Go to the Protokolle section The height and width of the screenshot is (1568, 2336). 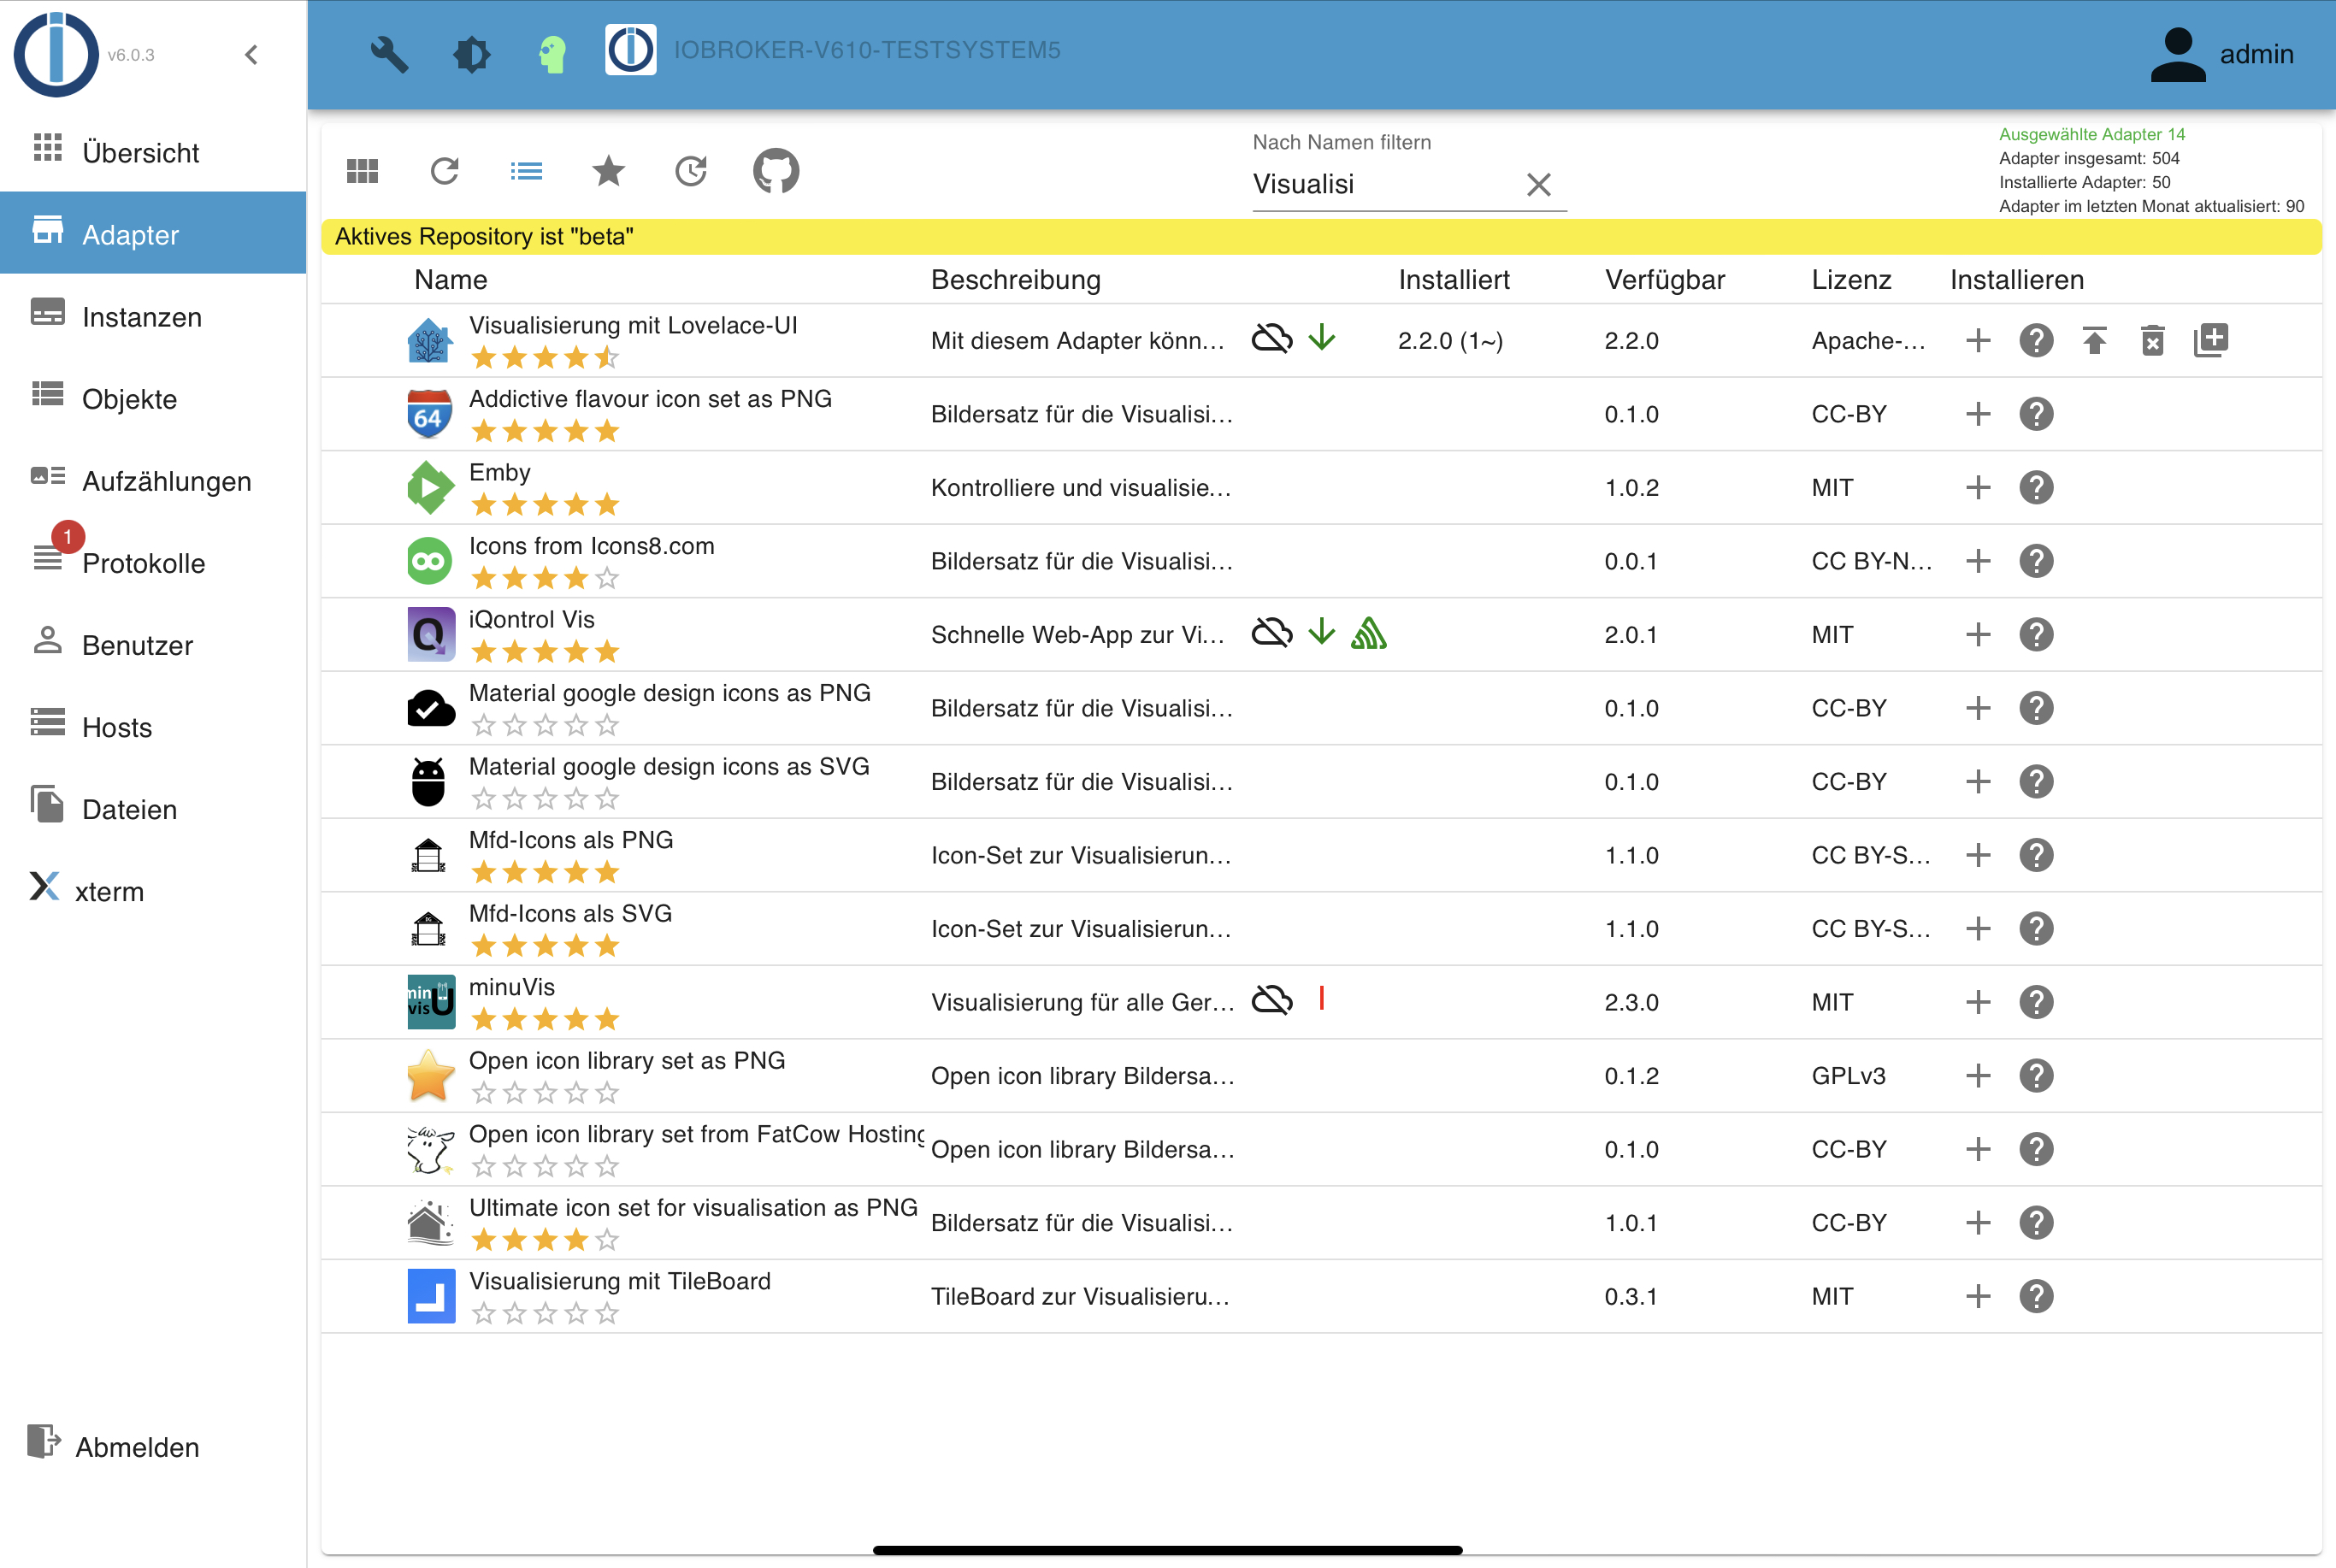pyautogui.click(x=143, y=563)
